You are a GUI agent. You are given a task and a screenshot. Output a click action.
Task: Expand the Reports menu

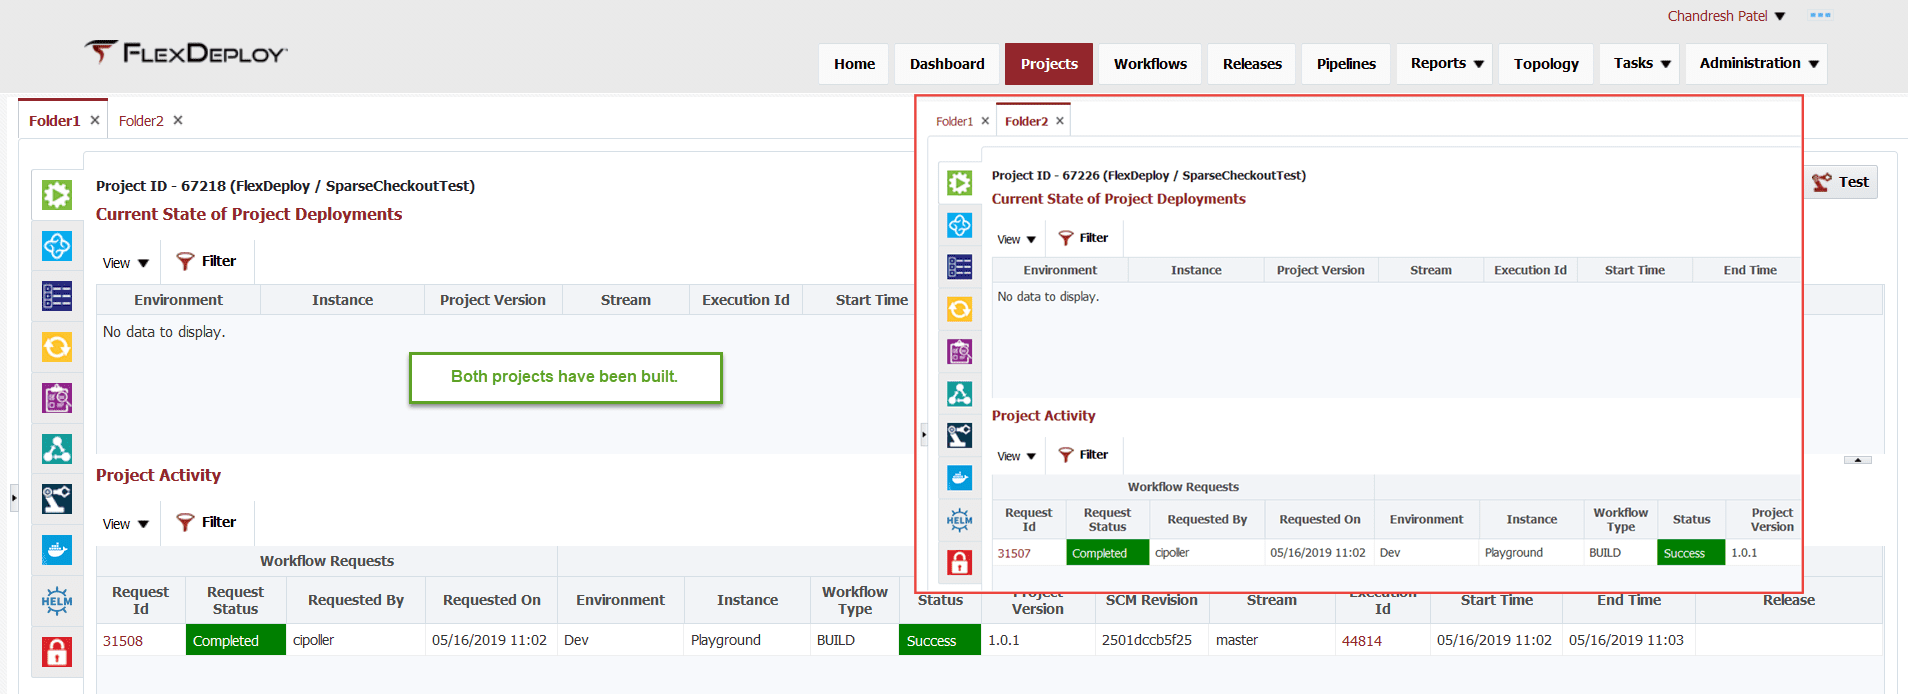pyautogui.click(x=1446, y=63)
